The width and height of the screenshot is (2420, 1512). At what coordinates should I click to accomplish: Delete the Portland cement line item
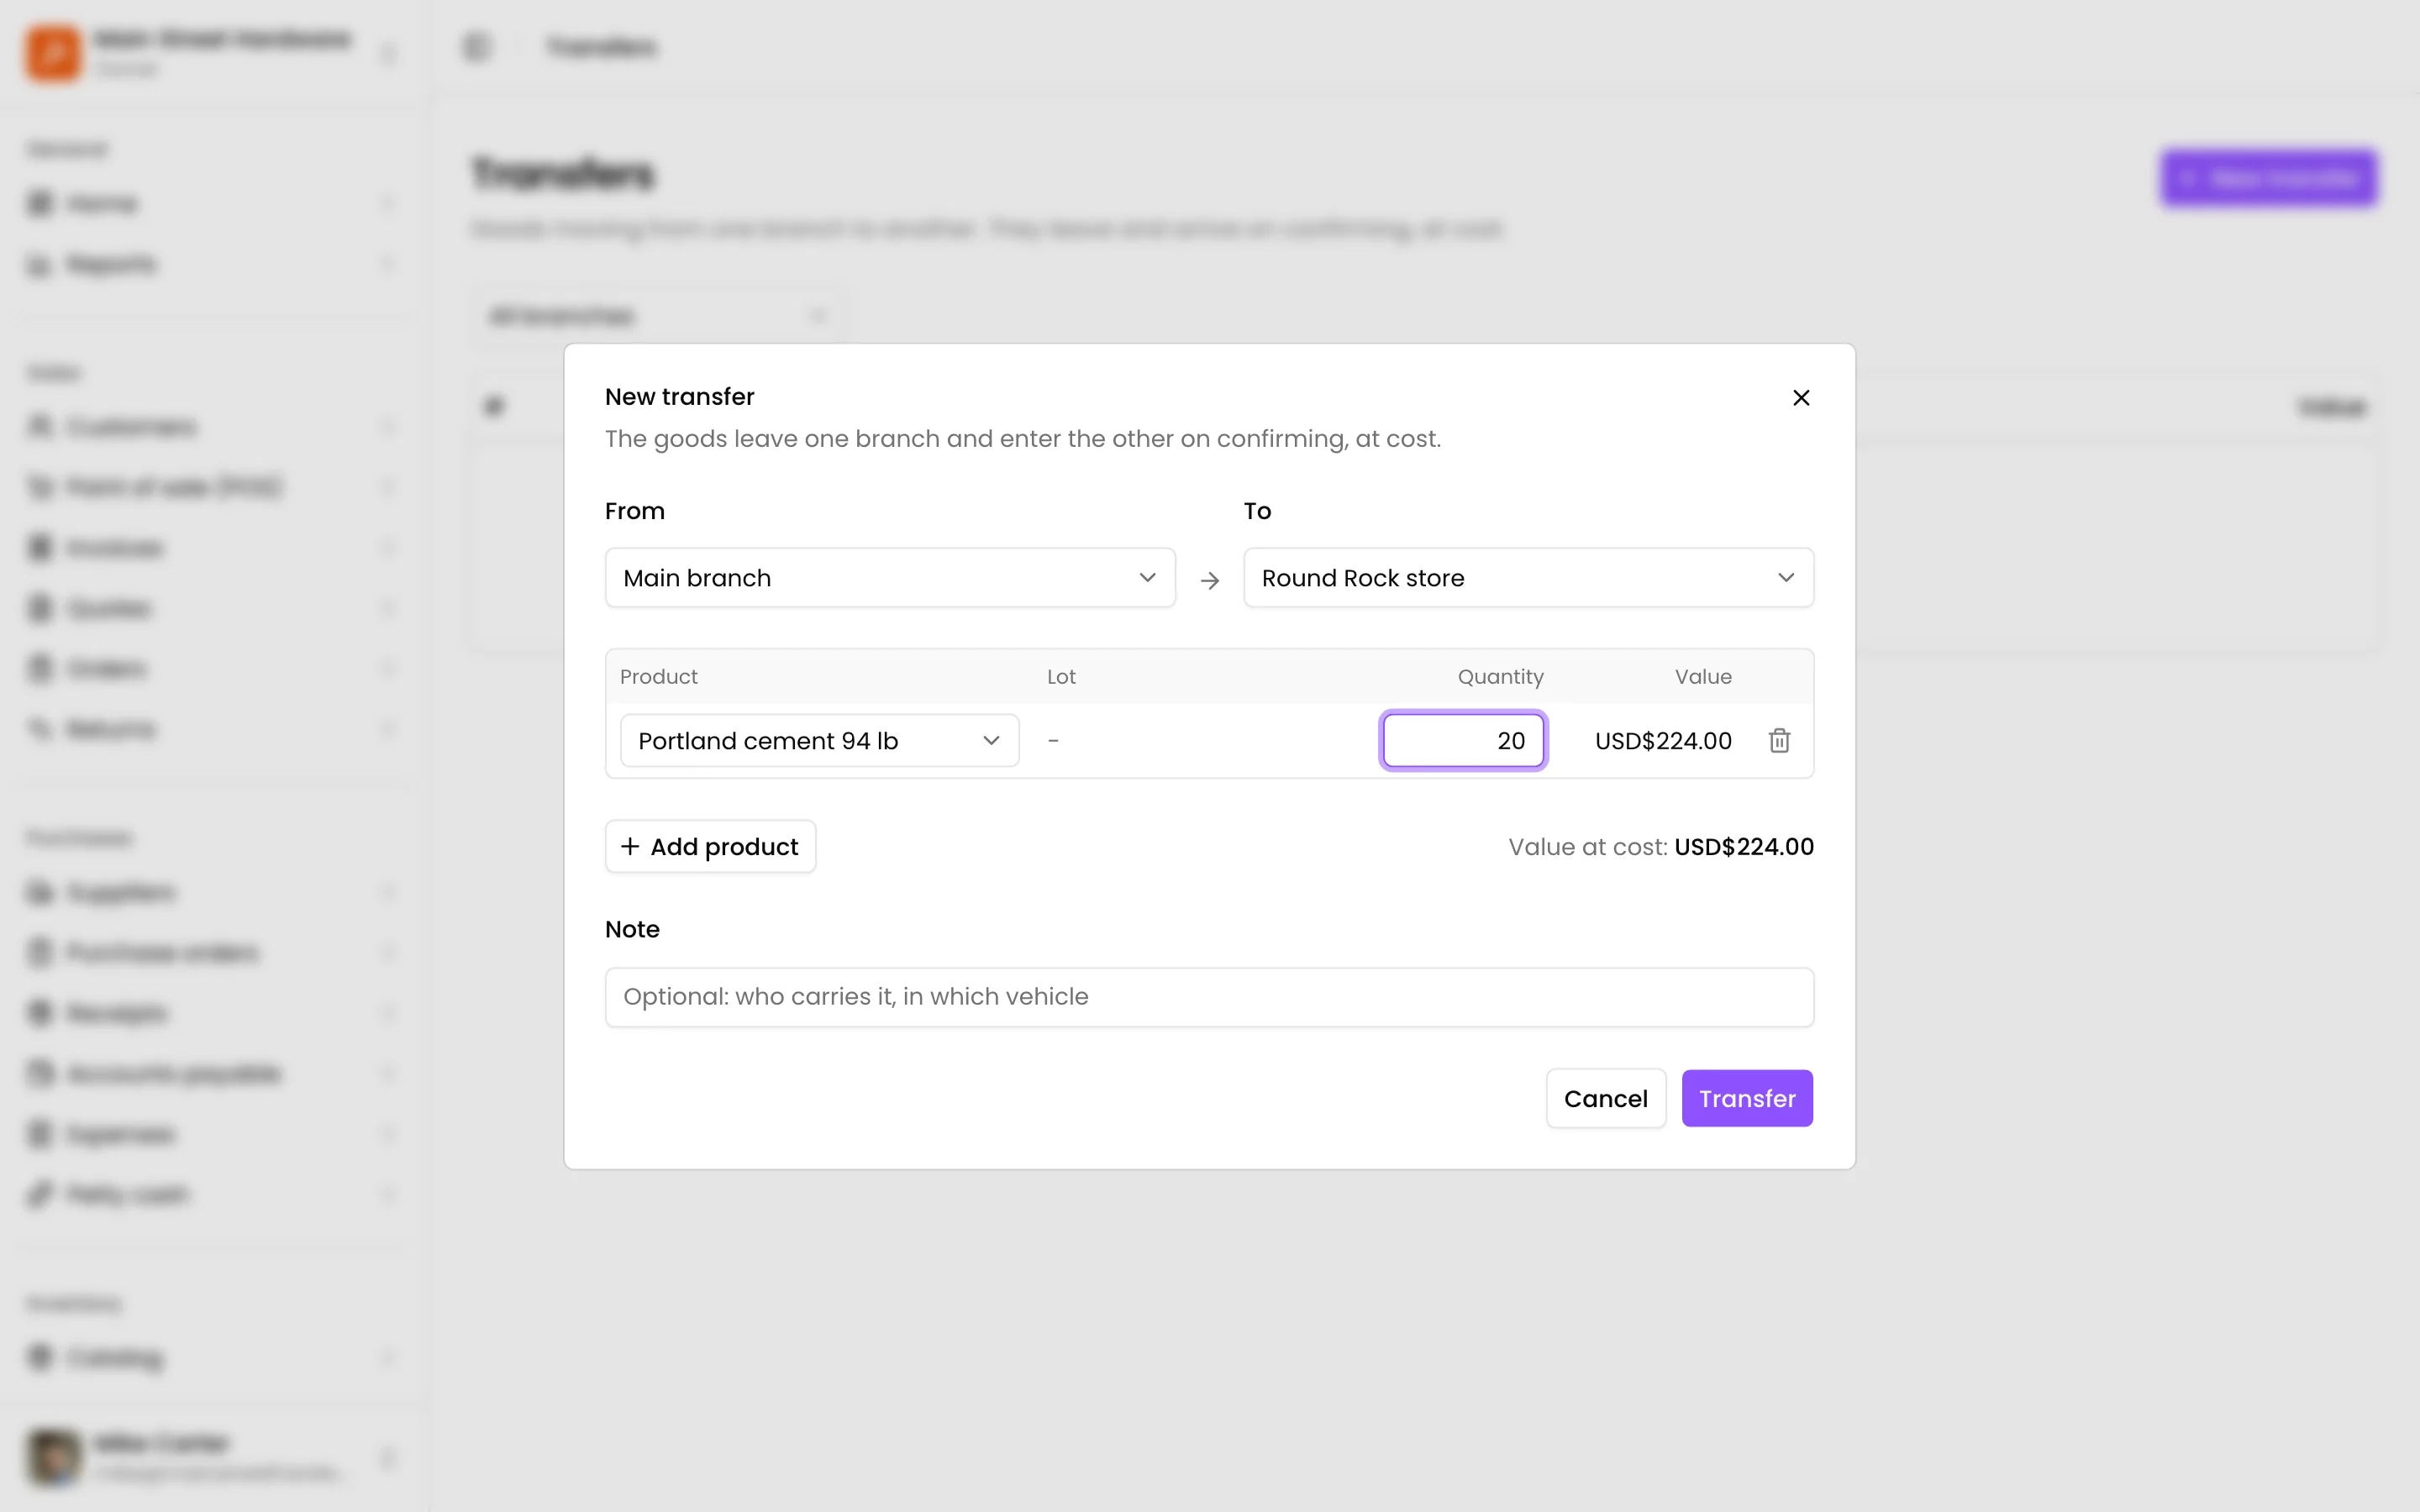click(x=1779, y=741)
